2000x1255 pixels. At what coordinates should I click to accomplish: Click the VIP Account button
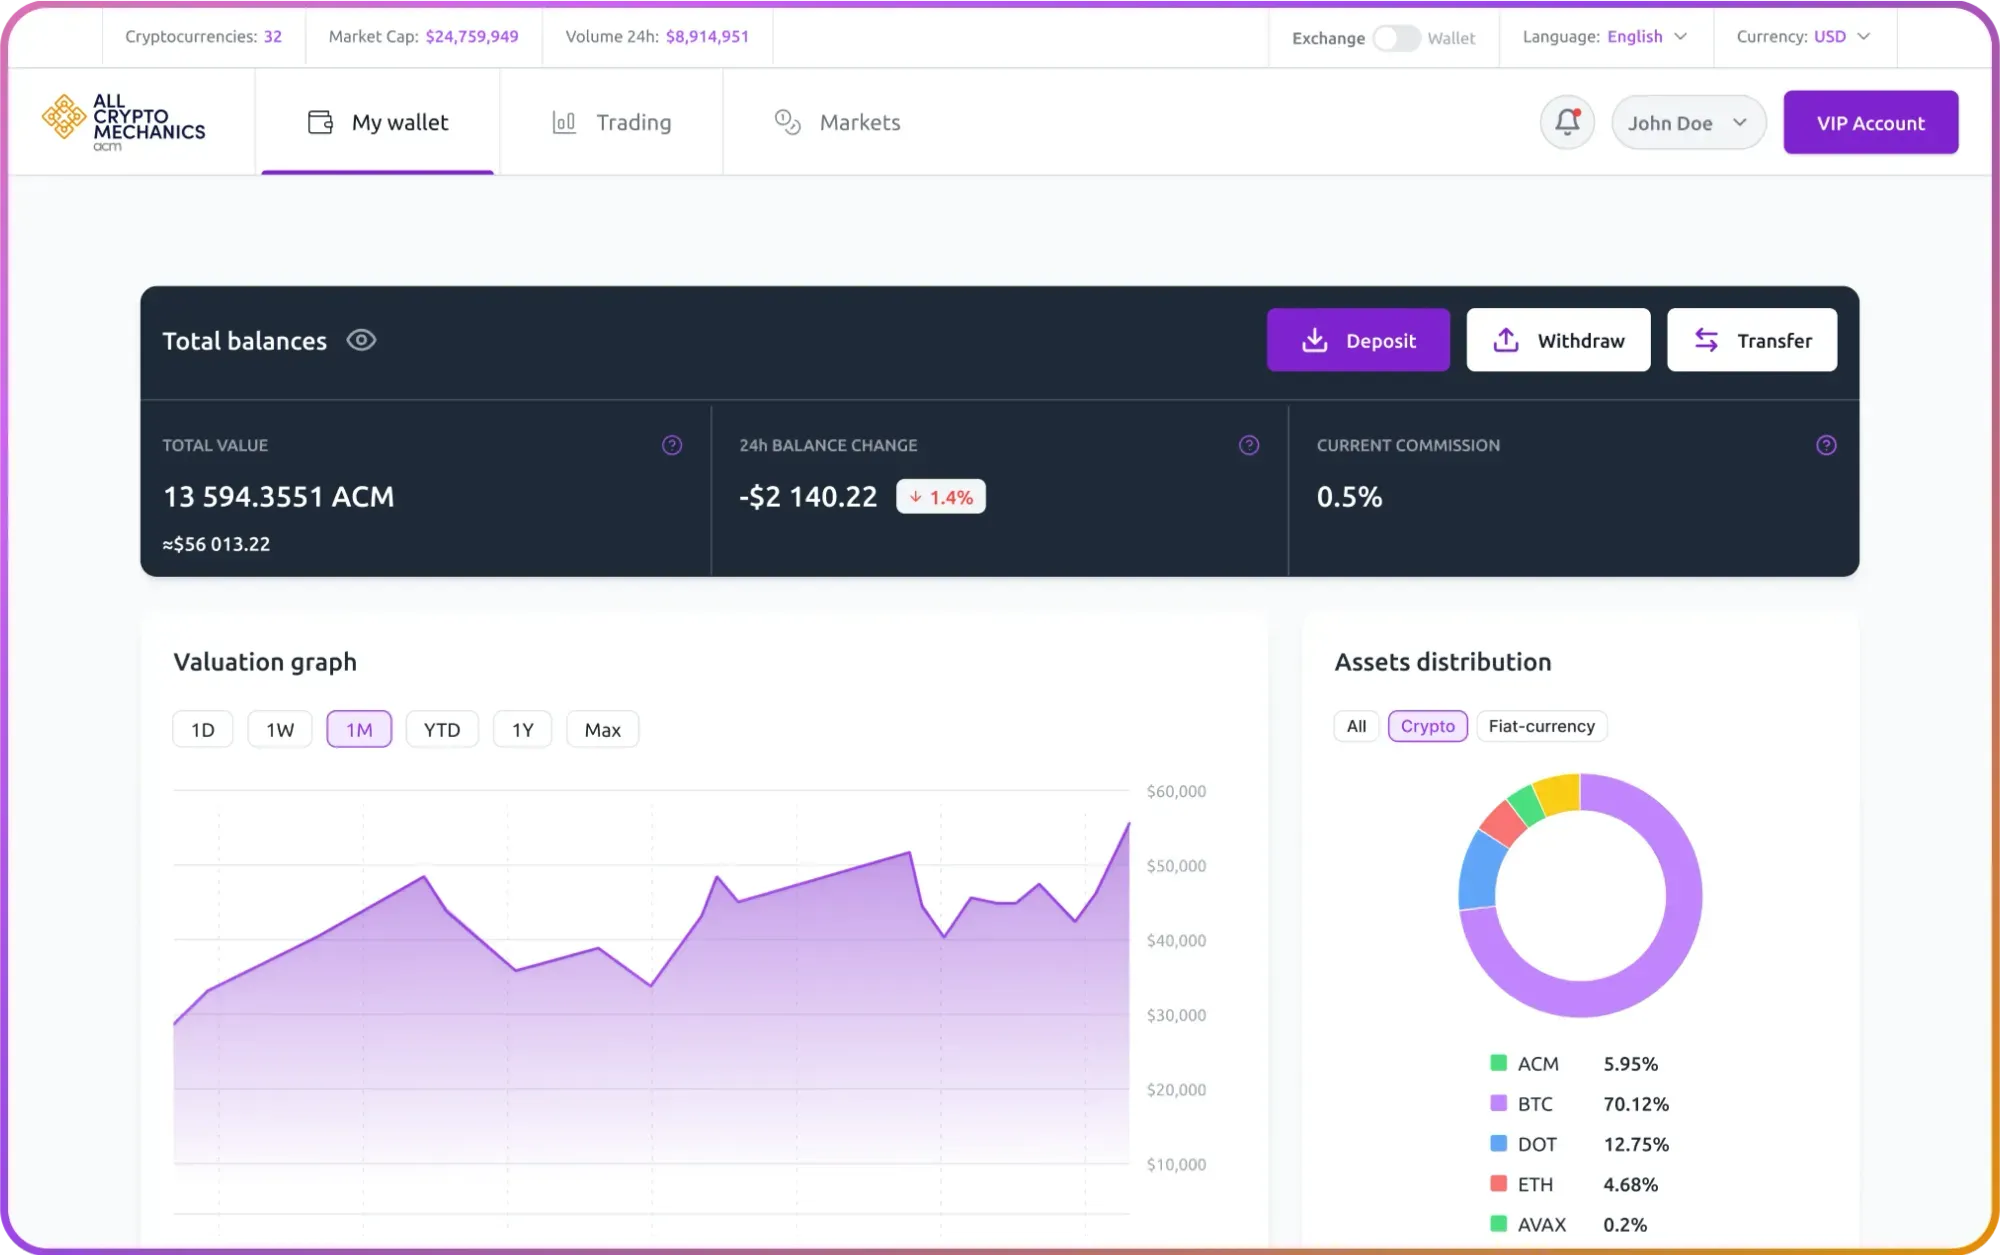click(x=1870, y=122)
